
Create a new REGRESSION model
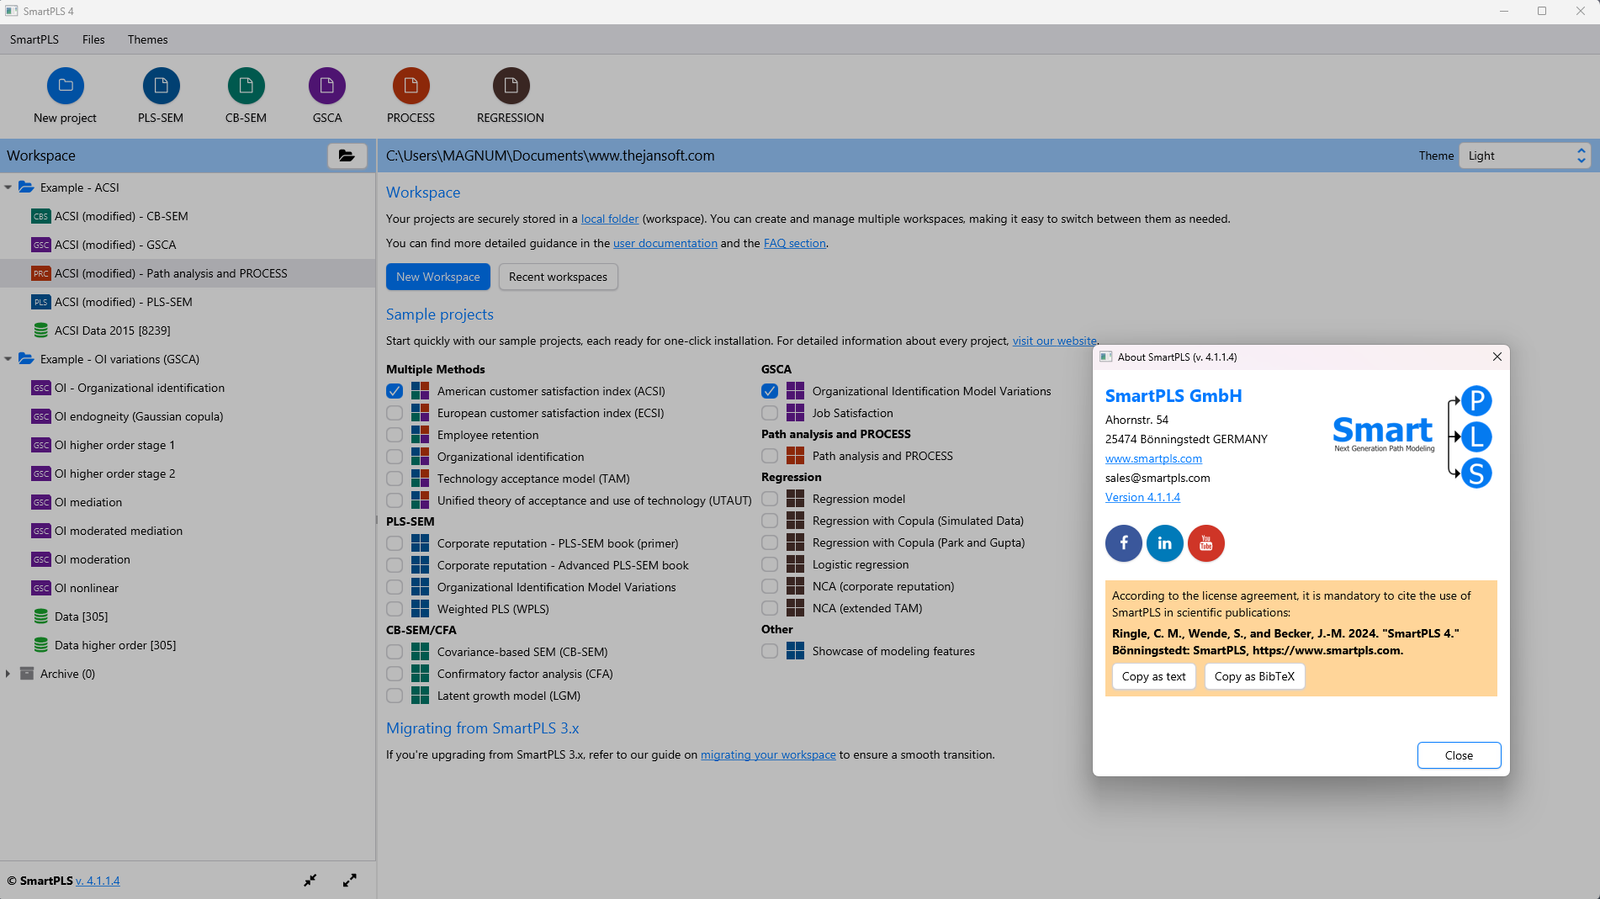[x=510, y=86]
